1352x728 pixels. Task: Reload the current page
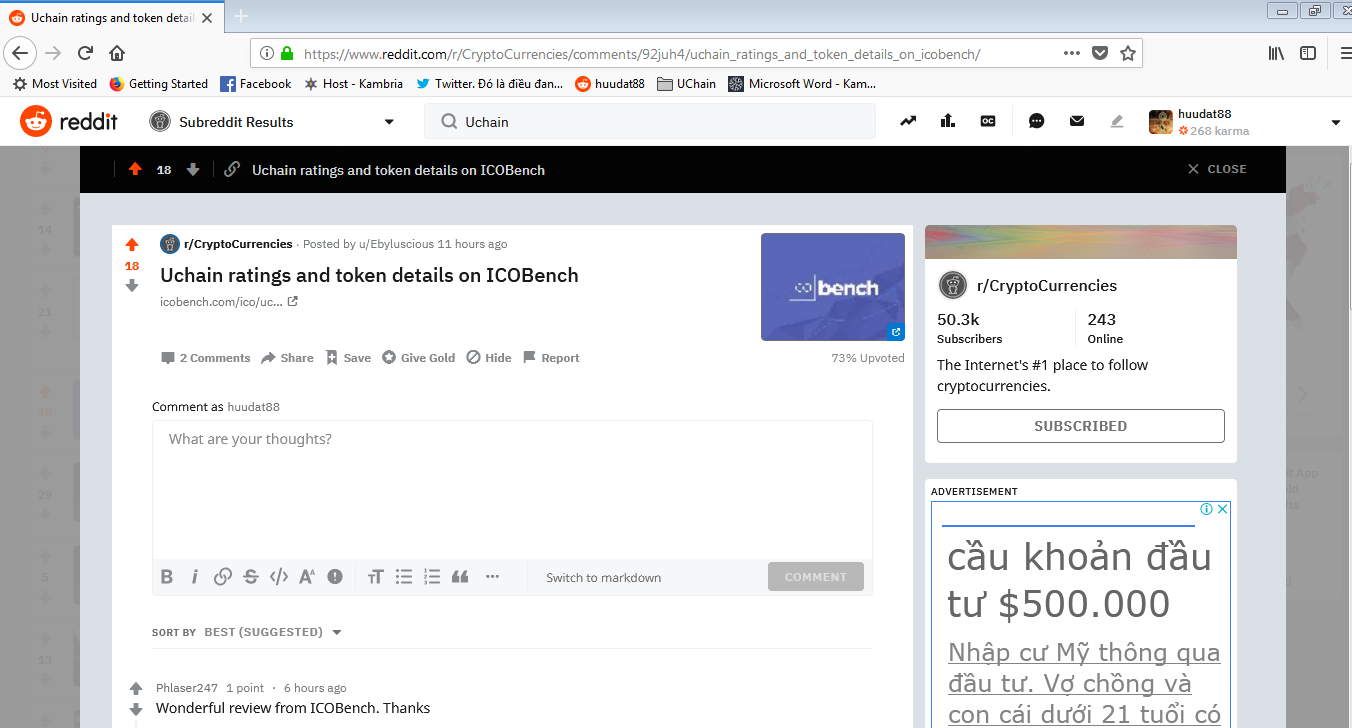(86, 53)
